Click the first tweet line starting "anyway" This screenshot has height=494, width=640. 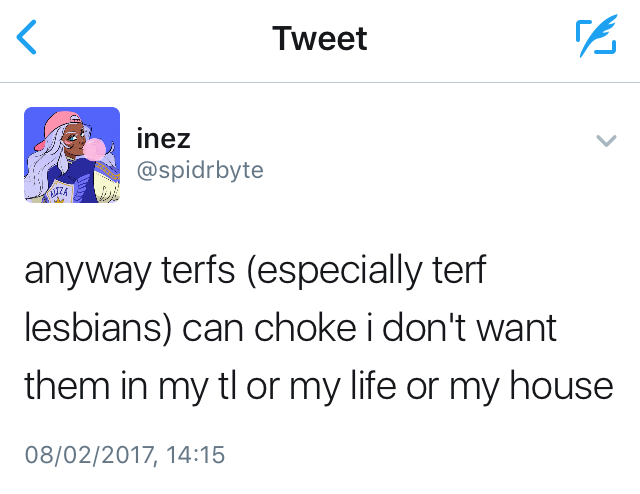(x=254, y=272)
